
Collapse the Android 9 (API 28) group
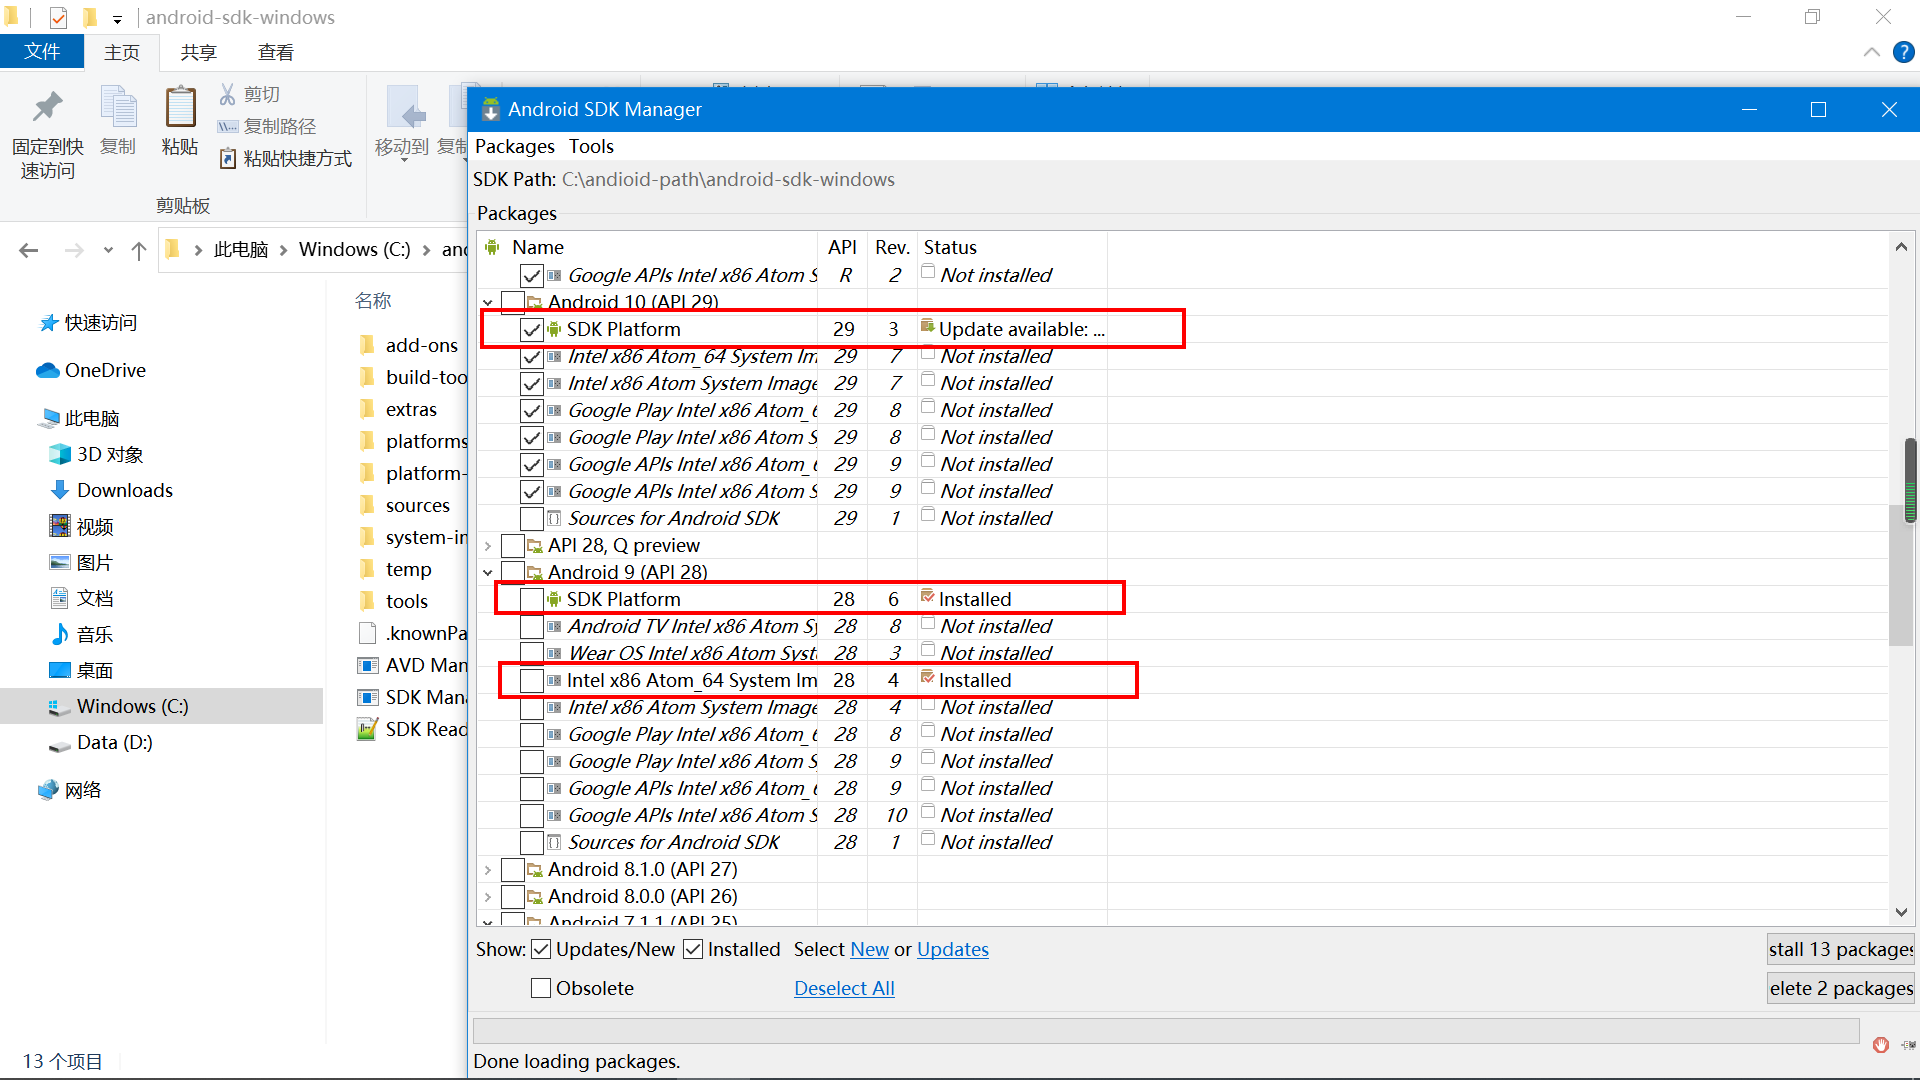488,573
